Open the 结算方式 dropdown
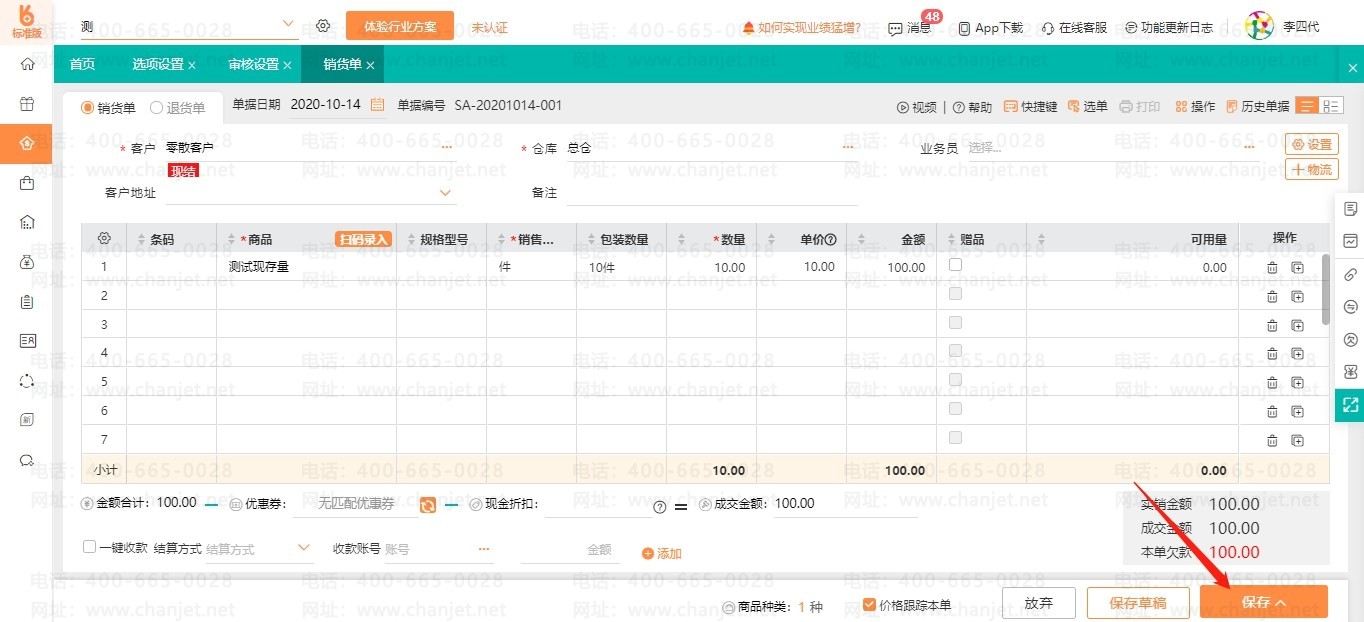The image size is (1364, 622). tap(305, 548)
